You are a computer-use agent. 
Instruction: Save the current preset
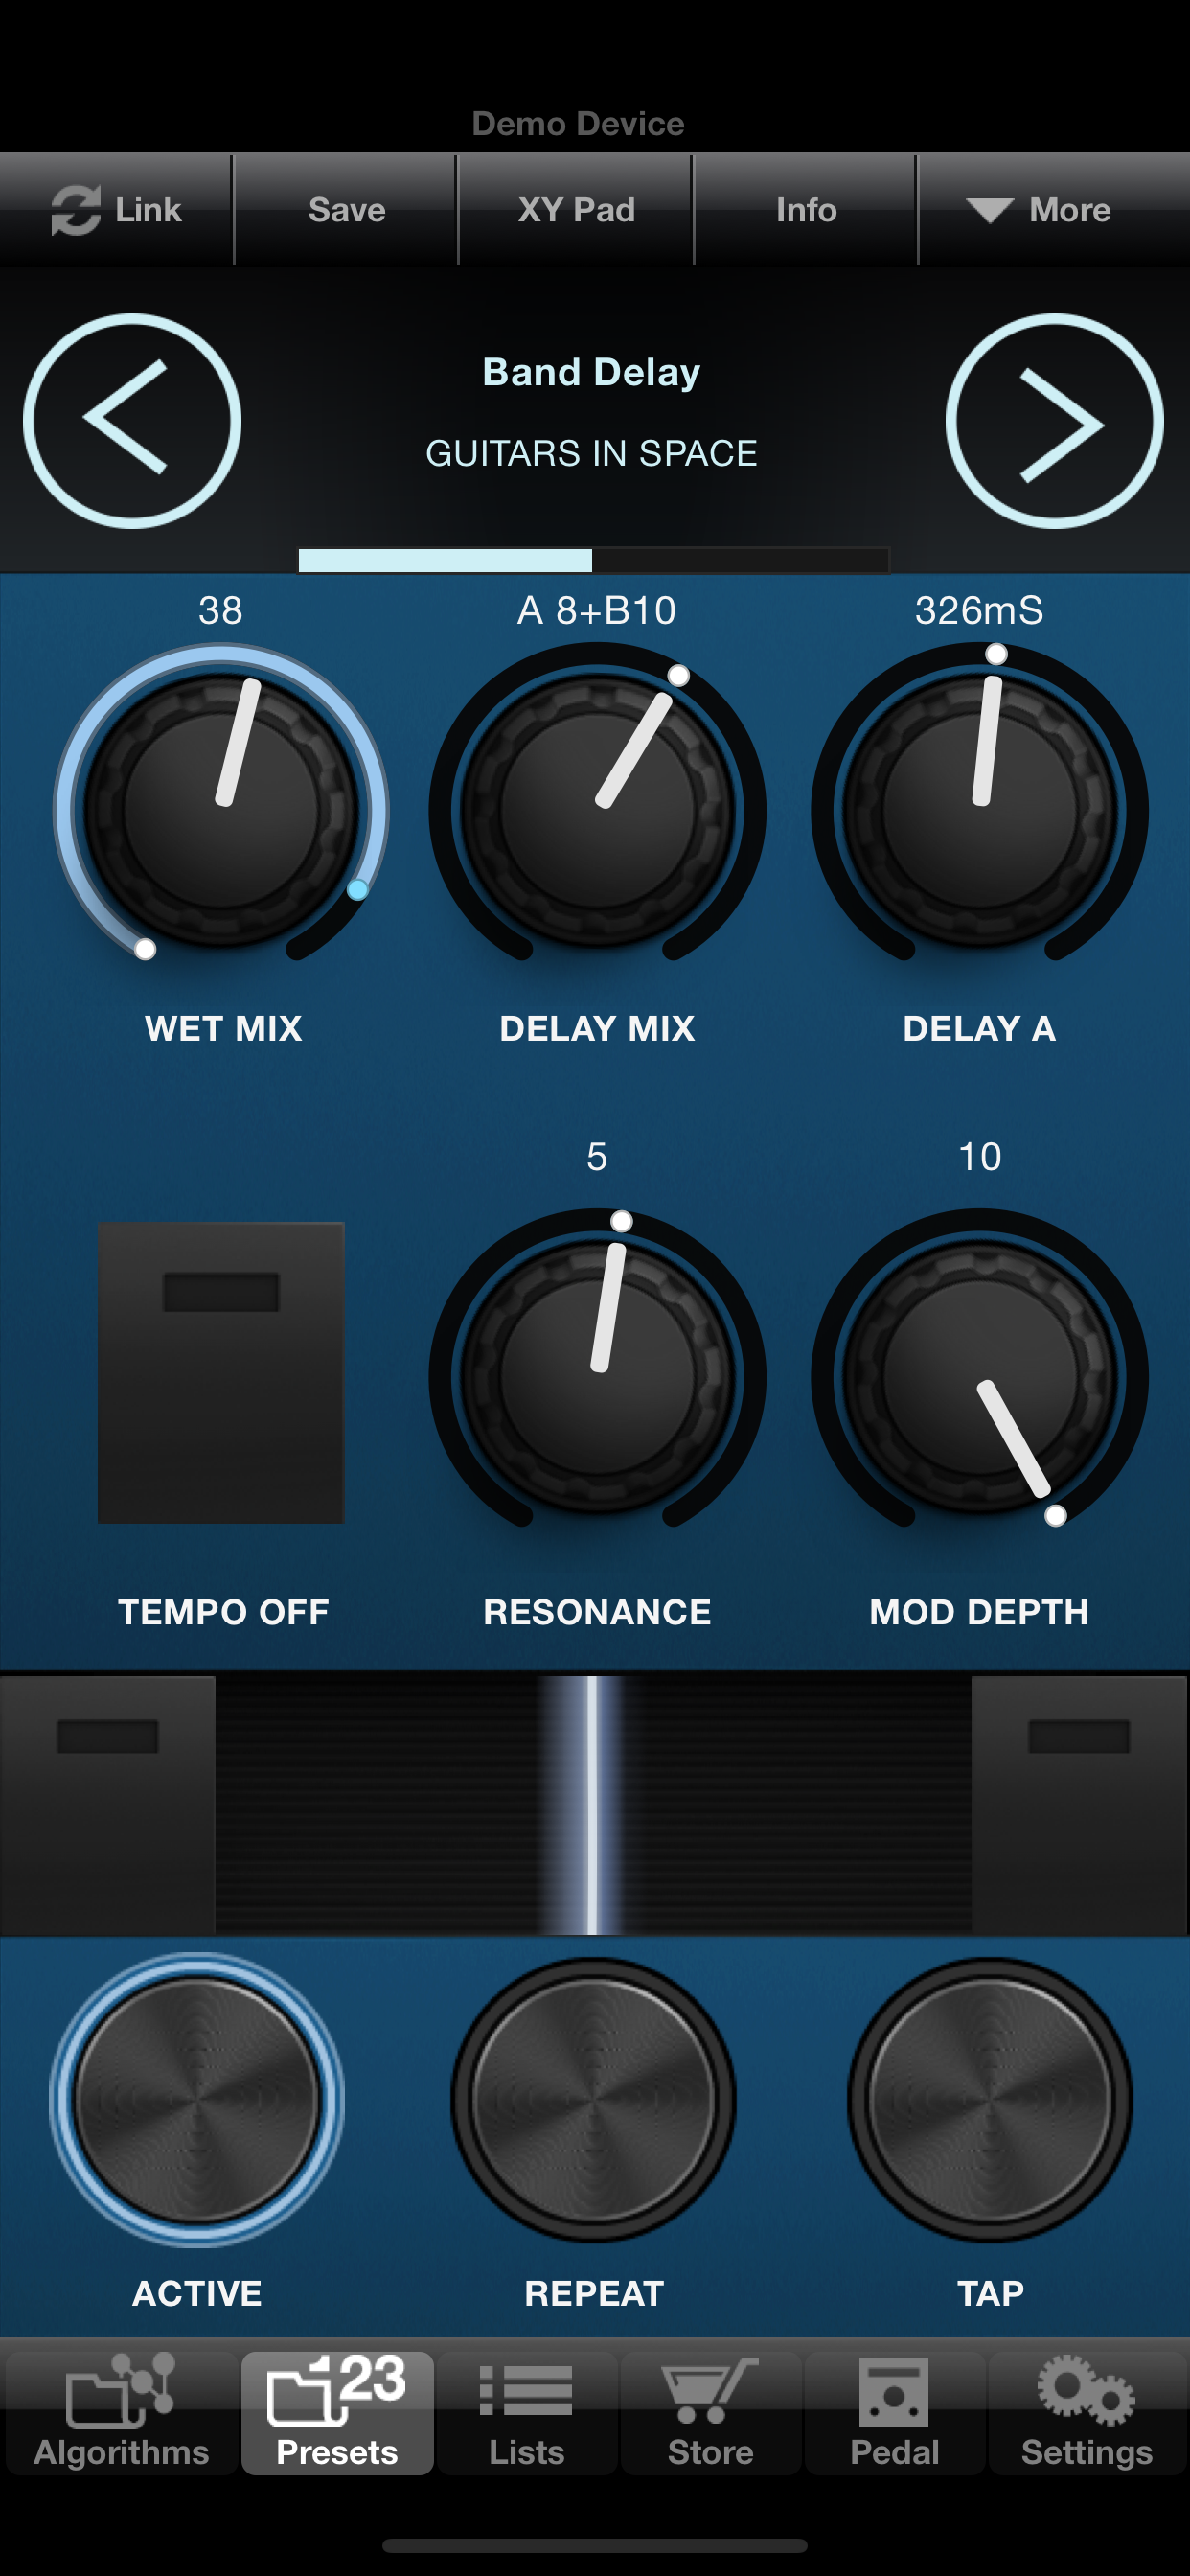pos(346,210)
